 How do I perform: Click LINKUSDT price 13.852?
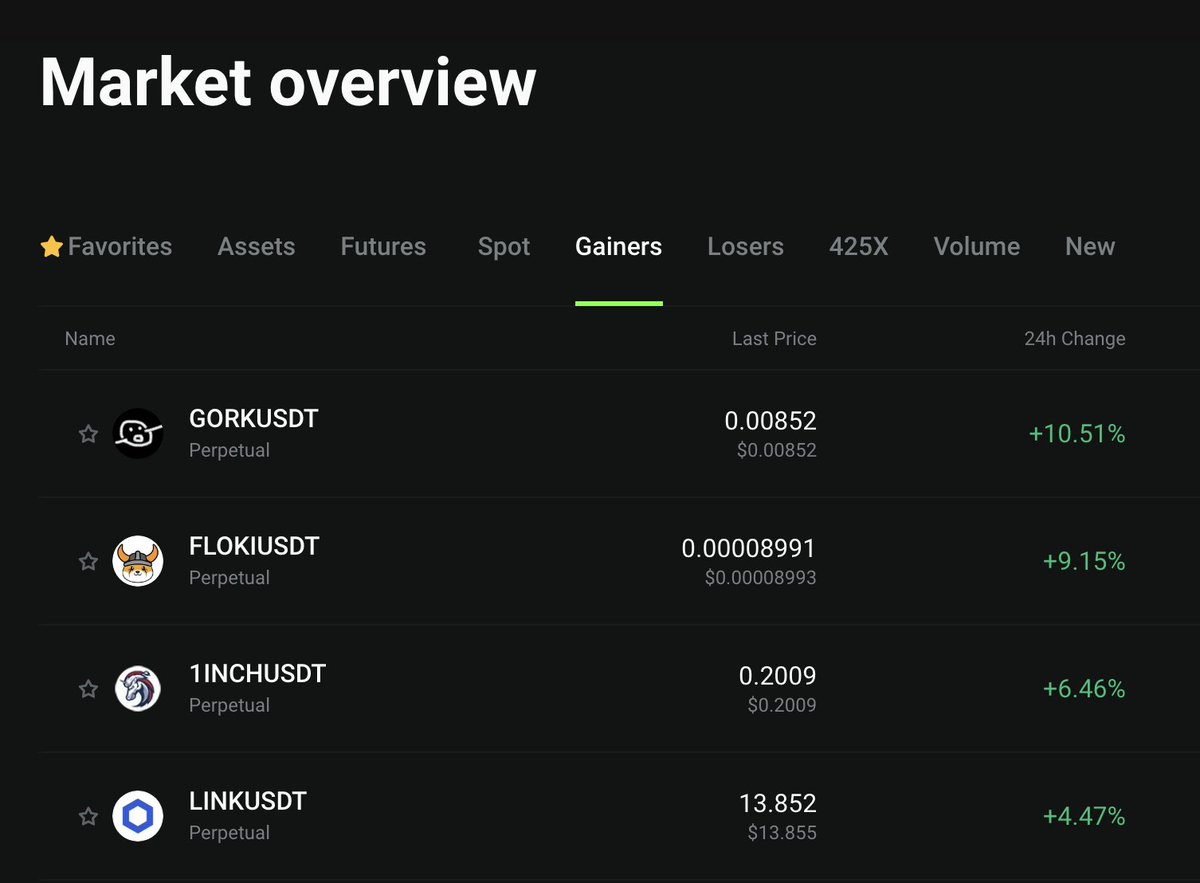pyautogui.click(x=778, y=803)
